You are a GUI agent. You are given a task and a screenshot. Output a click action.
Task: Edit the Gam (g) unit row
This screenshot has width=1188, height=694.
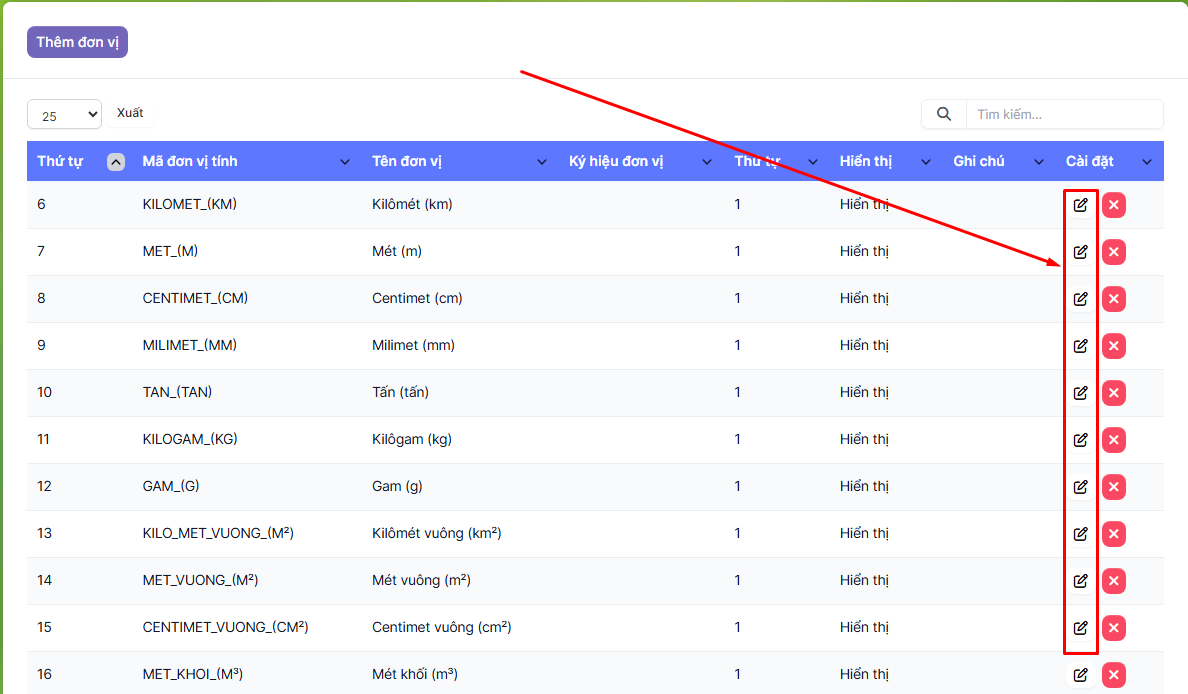click(1080, 487)
